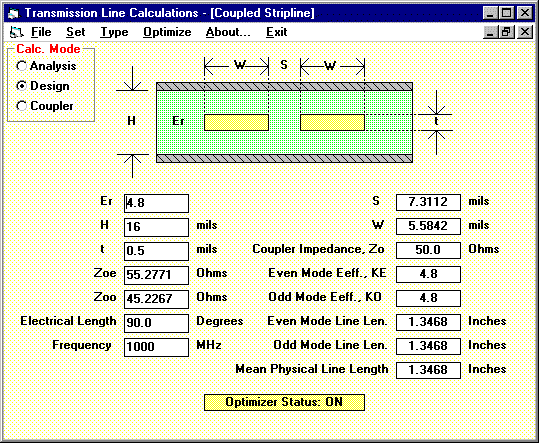
Task: Click the Coupler Impedance Zo field showing 50.0
Action: [428, 250]
